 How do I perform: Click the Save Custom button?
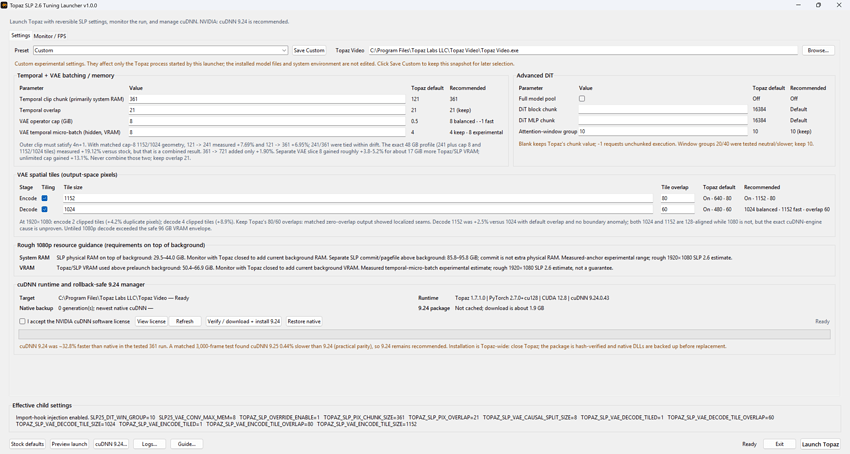click(x=309, y=50)
